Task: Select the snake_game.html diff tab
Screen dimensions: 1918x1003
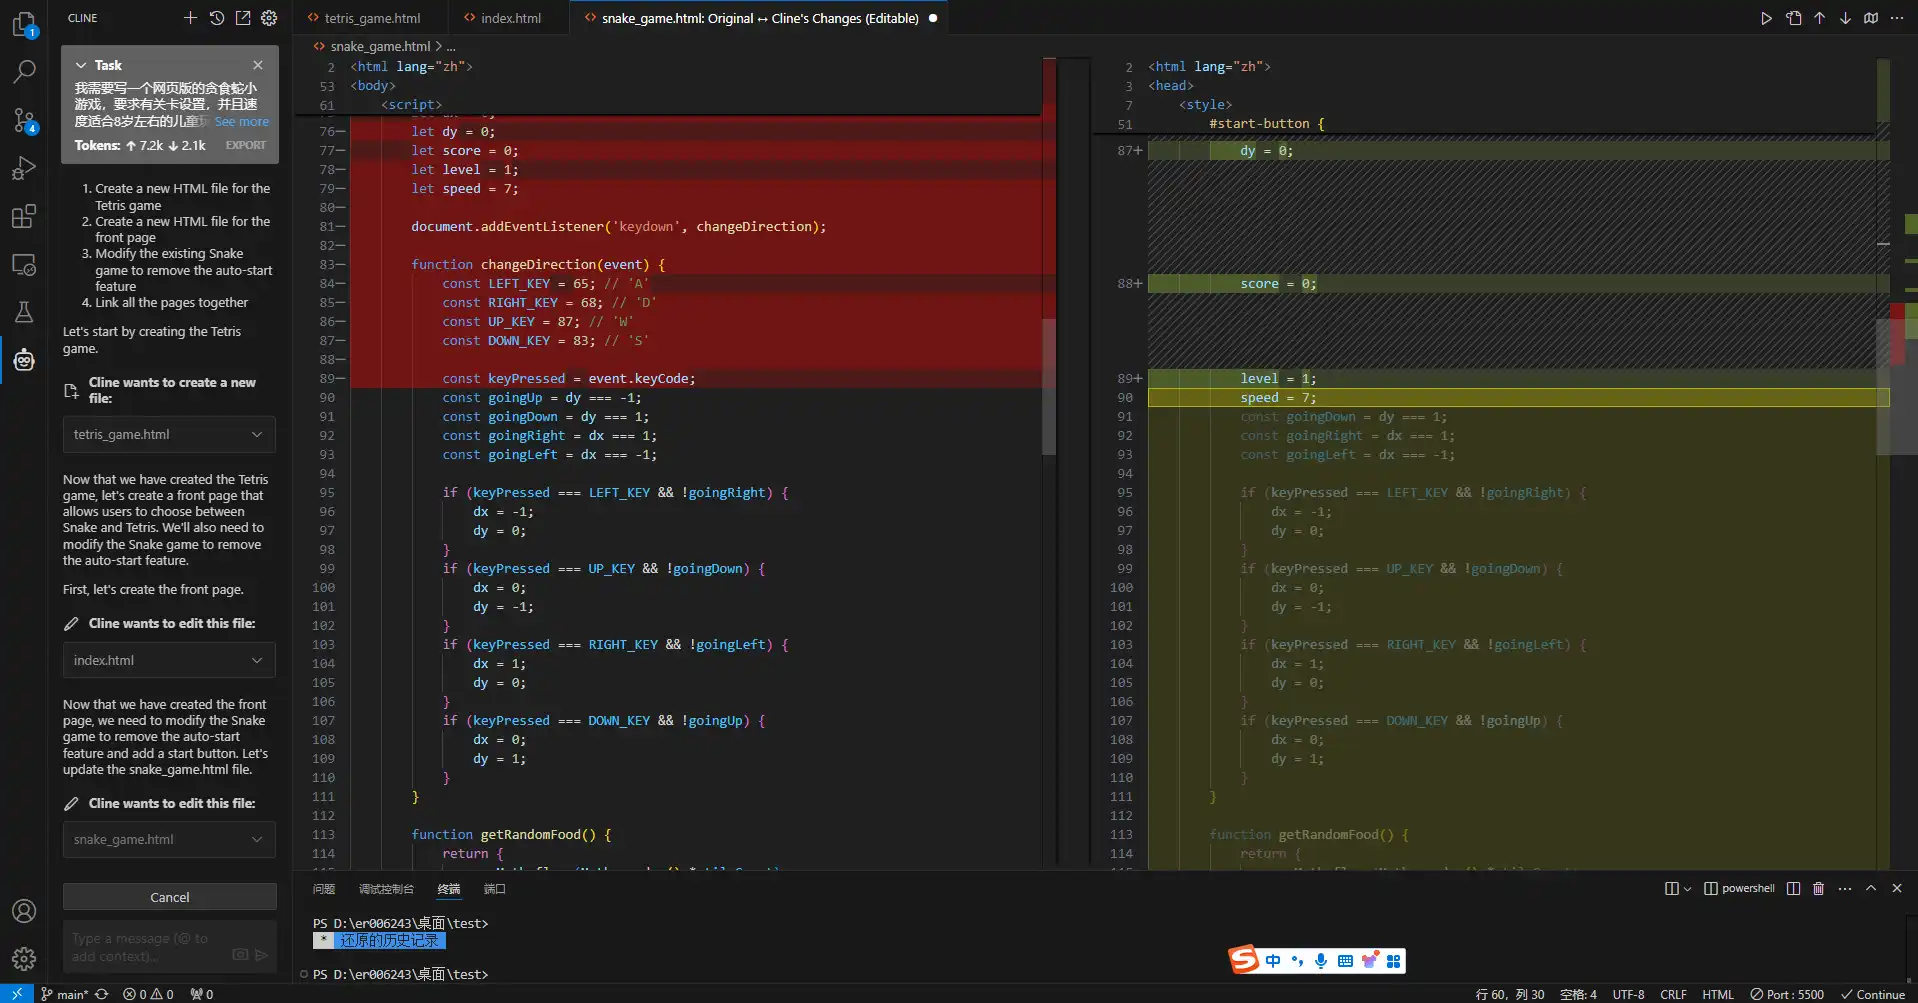Action: pos(759,18)
